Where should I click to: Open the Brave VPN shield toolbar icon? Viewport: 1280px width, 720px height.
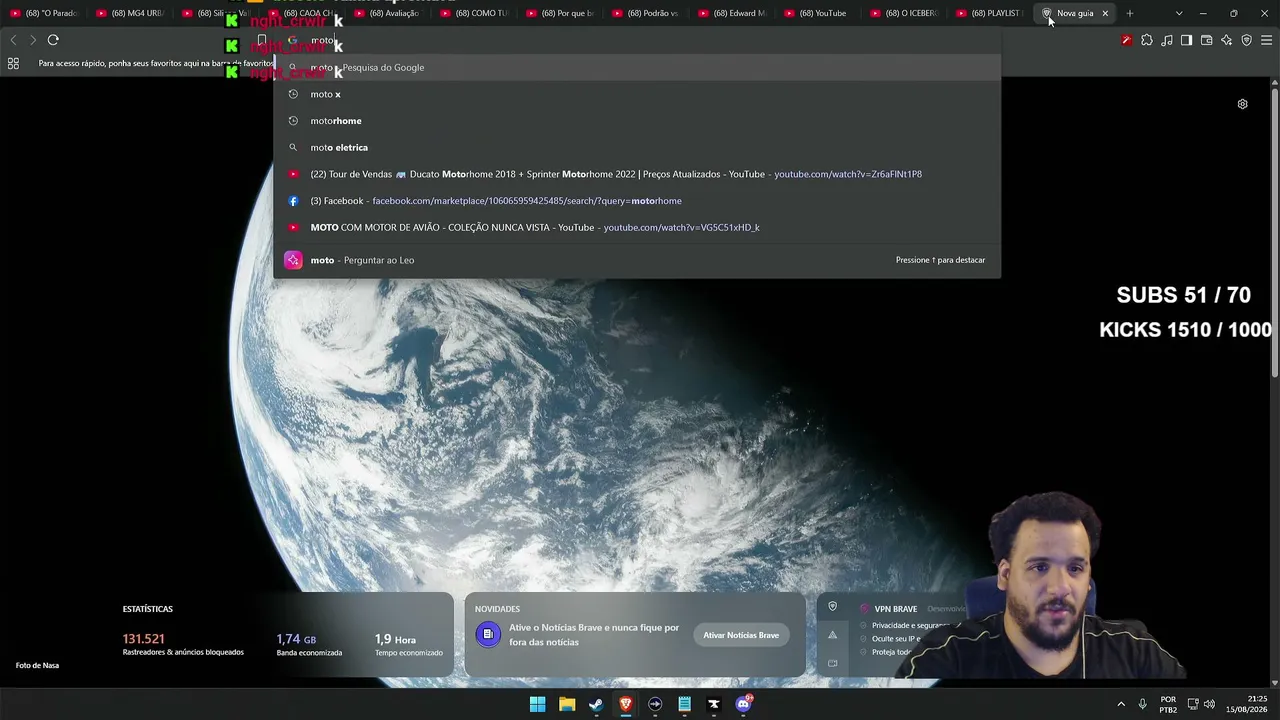(x=1246, y=40)
